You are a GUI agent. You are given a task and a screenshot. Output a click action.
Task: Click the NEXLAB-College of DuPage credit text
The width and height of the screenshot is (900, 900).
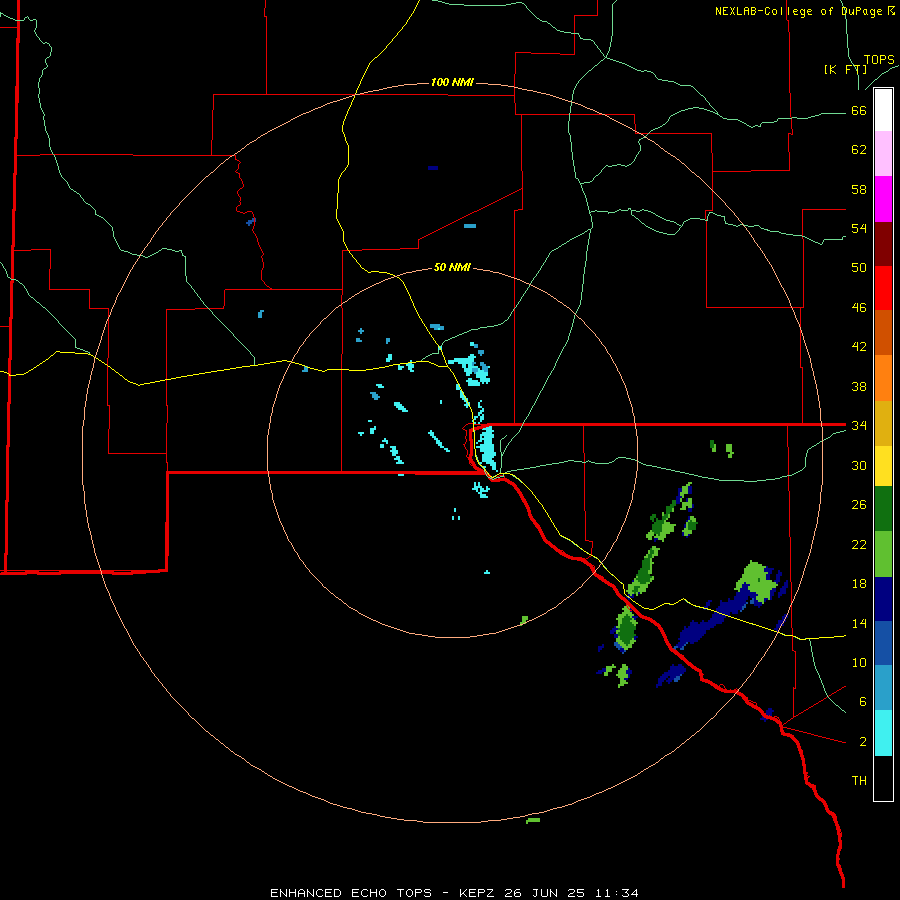[x=804, y=11]
